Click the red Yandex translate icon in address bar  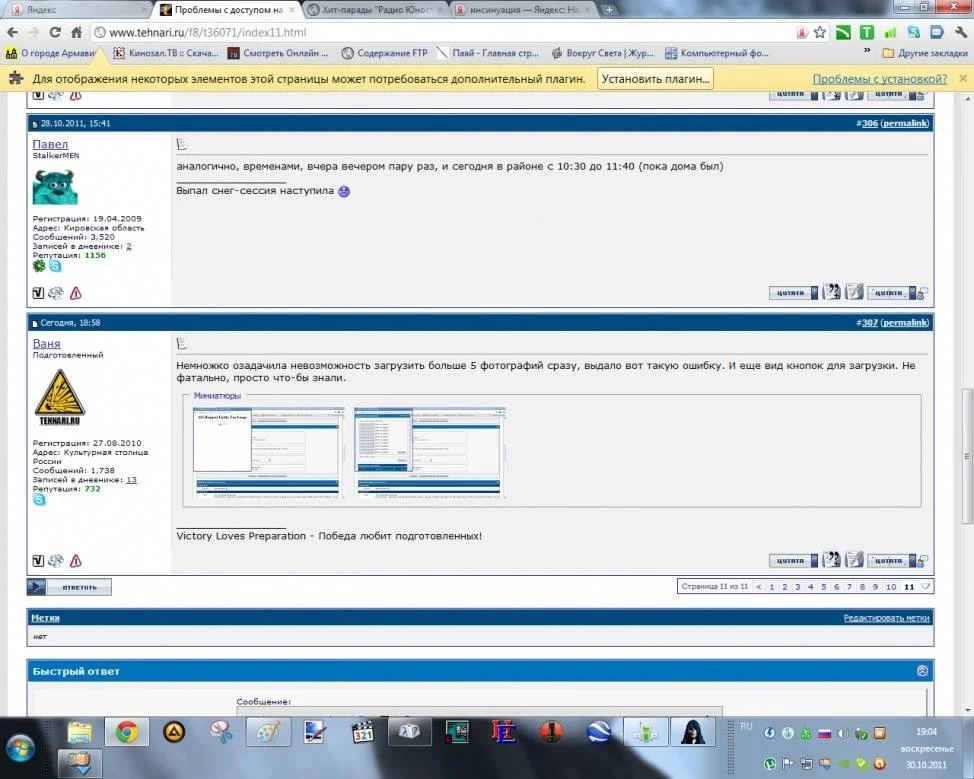(x=802, y=33)
